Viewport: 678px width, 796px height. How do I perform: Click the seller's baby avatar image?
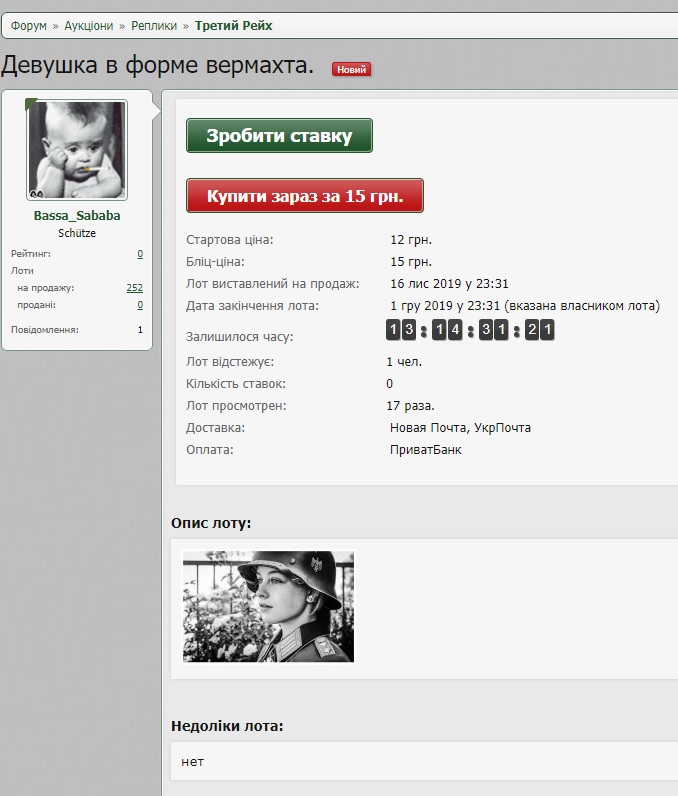pyautogui.click(x=77, y=150)
